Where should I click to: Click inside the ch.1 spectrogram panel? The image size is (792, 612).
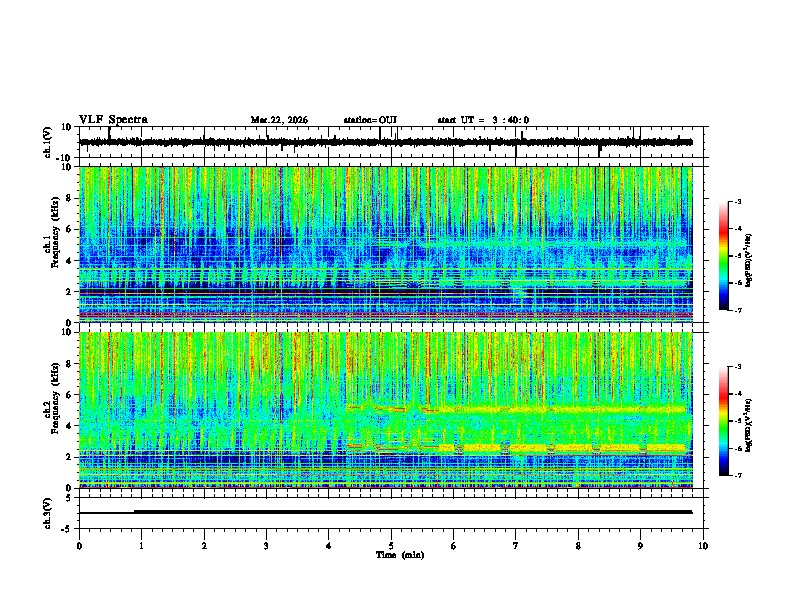[x=386, y=244]
